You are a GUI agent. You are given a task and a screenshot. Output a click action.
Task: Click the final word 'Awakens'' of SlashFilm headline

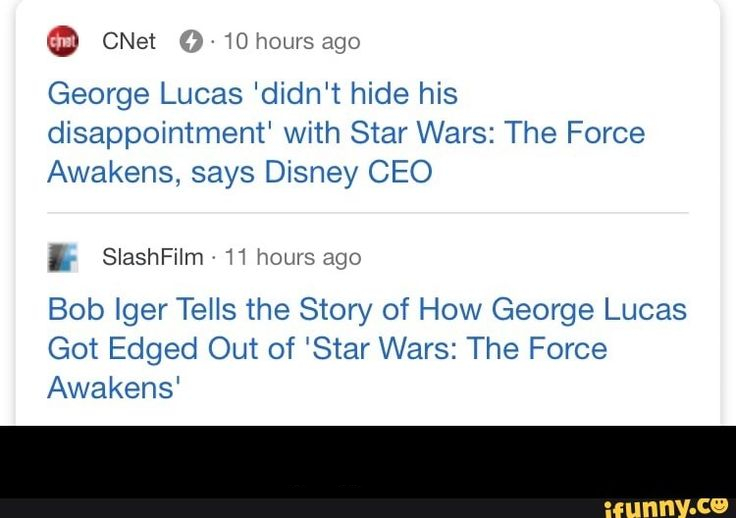pos(114,388)
